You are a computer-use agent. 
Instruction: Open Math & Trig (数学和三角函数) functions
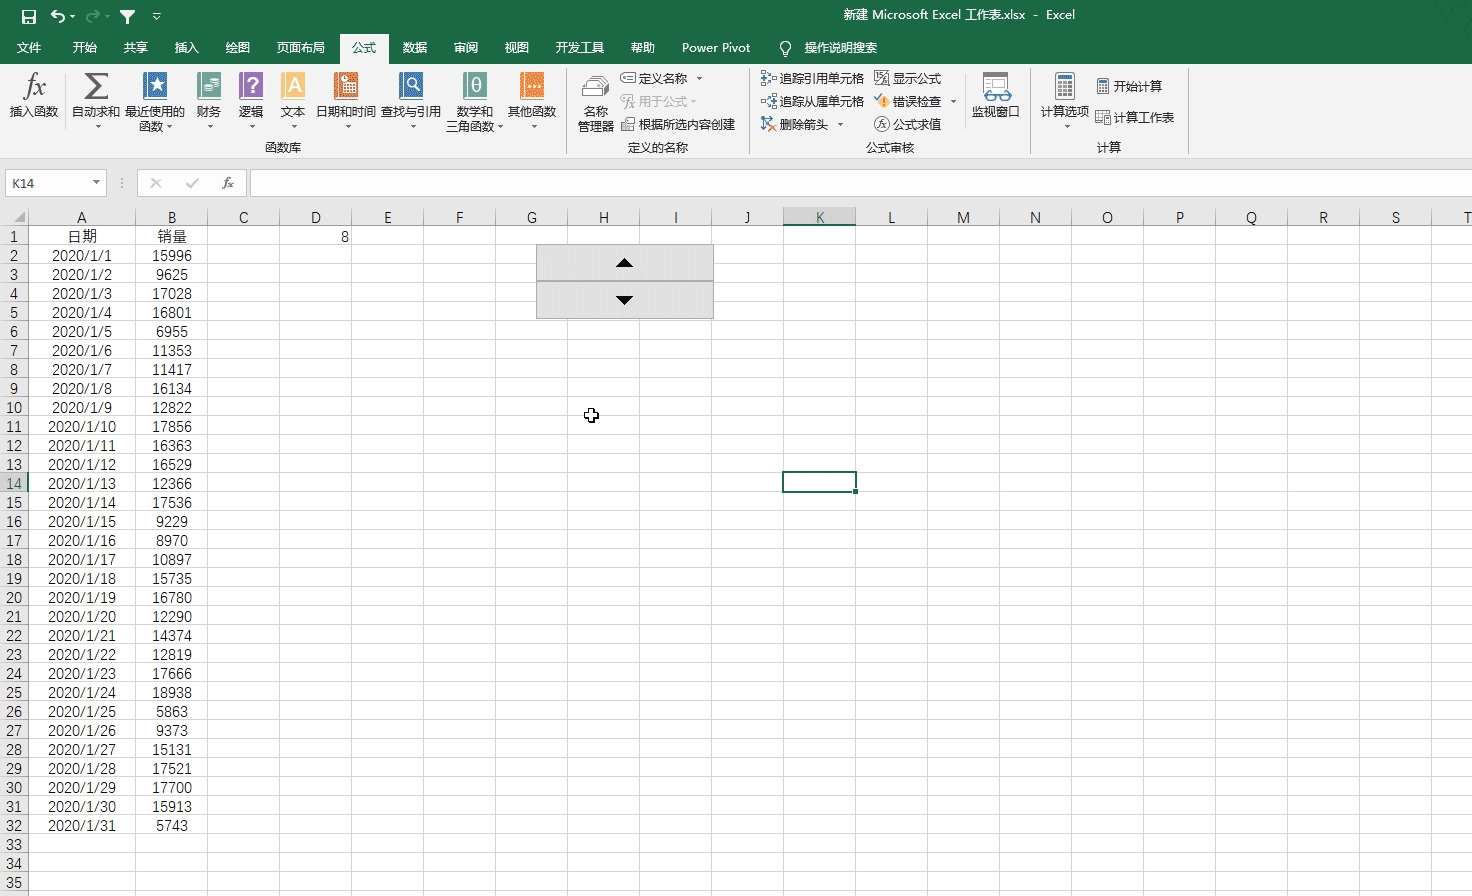coord(475,101)
